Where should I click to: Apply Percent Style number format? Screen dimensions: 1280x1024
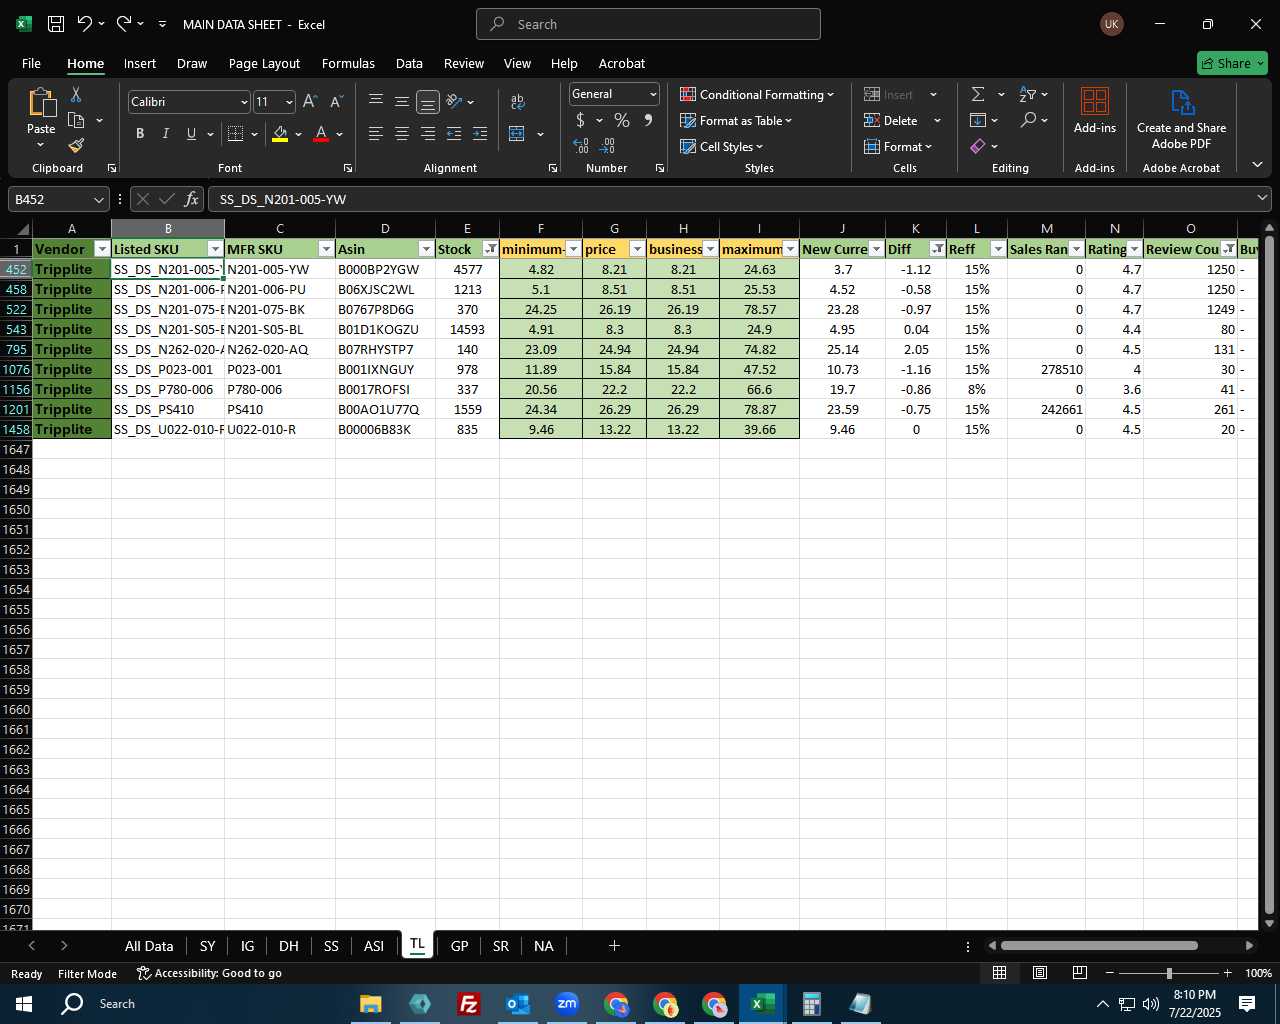622,120
